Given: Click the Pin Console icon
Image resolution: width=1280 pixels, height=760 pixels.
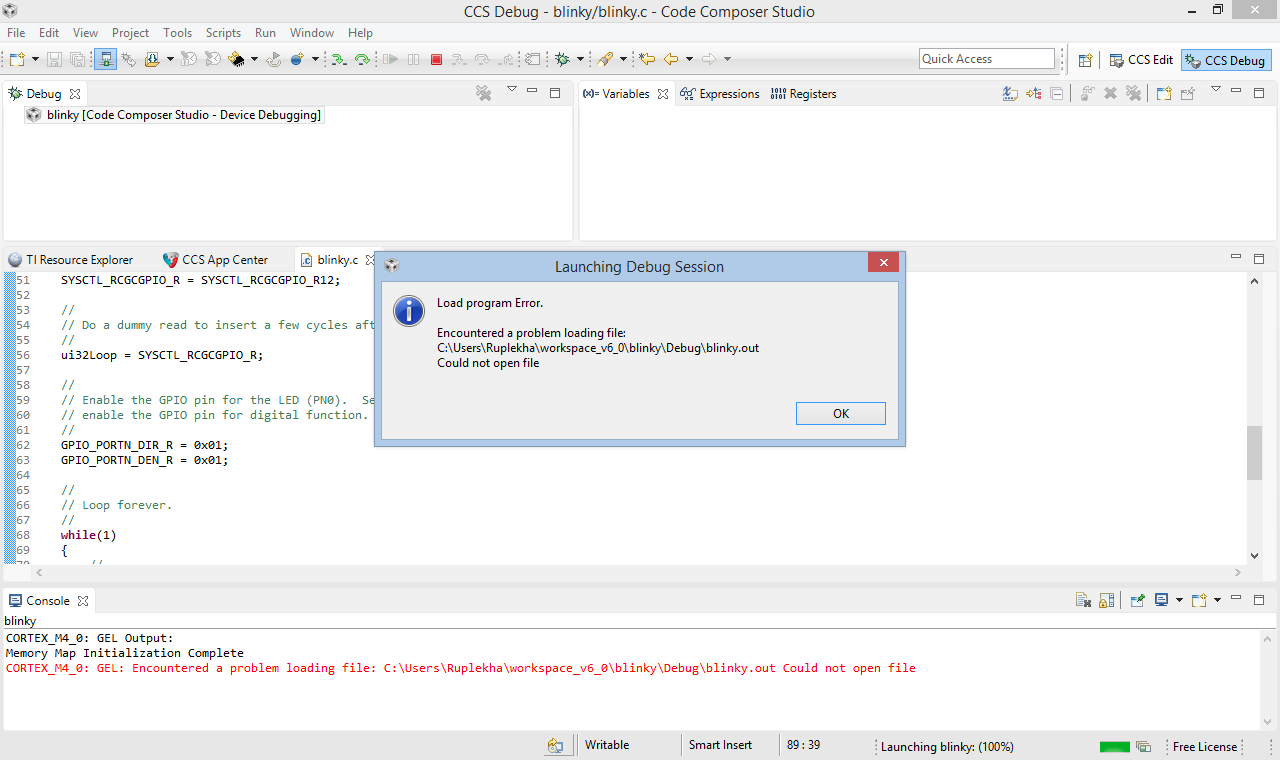Looking at the screenshot, I should coord(1137,601).
